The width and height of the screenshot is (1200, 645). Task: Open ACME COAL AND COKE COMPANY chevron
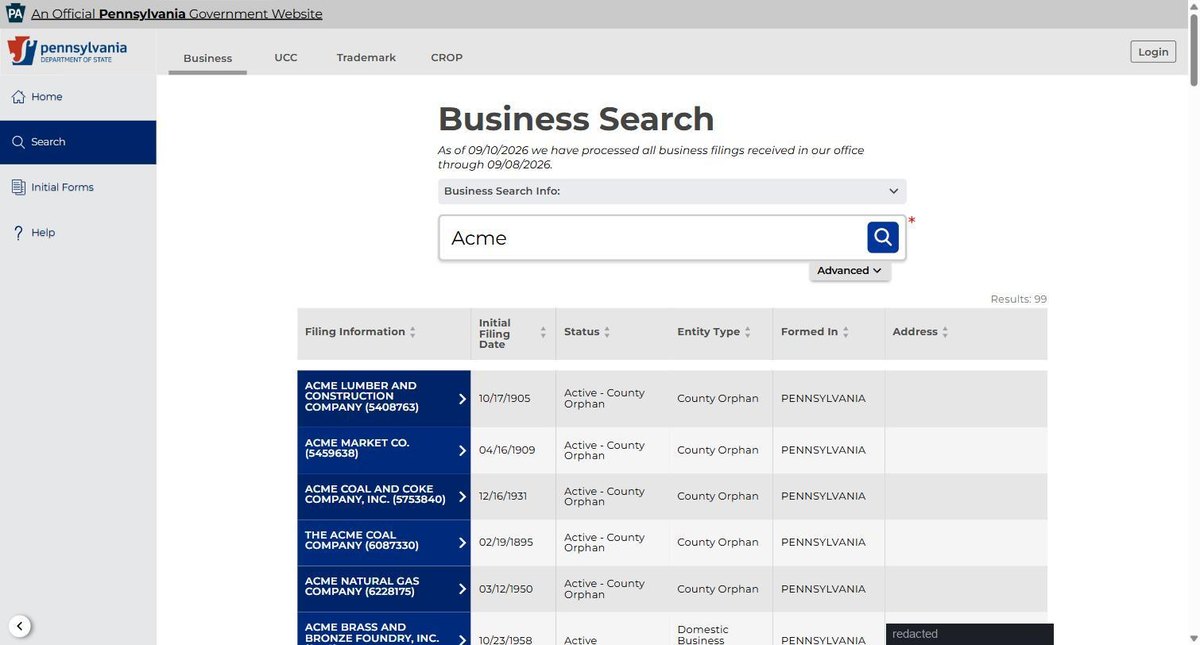[x=462, y=496]
